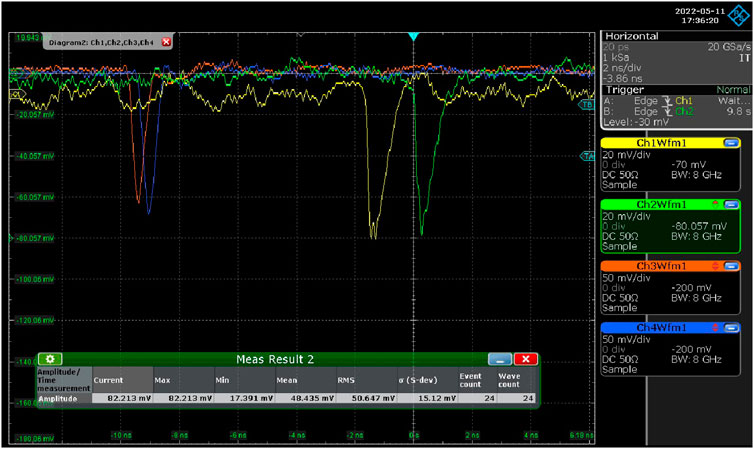Click the 2022-05-11 date and time display
This screenshot has width=754, height=449.
(x=700, y=16)
